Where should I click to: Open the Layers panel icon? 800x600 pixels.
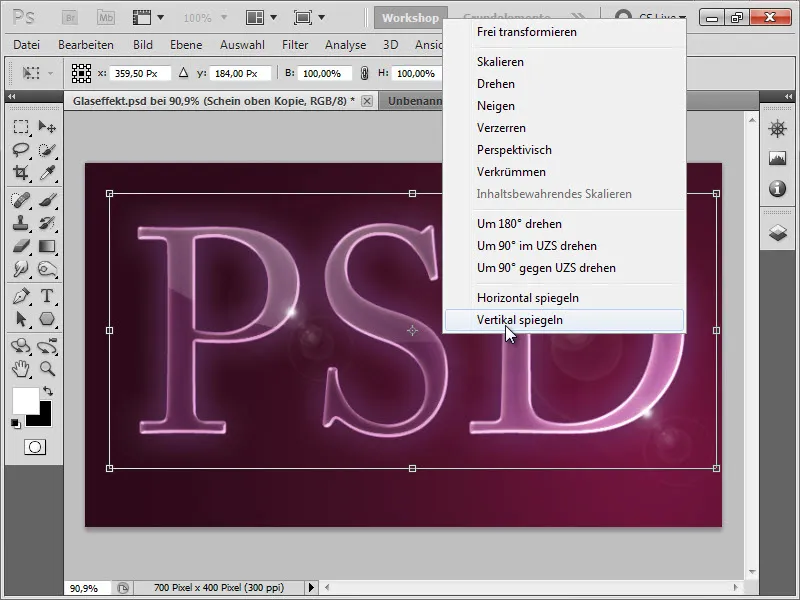click(777, 231)
